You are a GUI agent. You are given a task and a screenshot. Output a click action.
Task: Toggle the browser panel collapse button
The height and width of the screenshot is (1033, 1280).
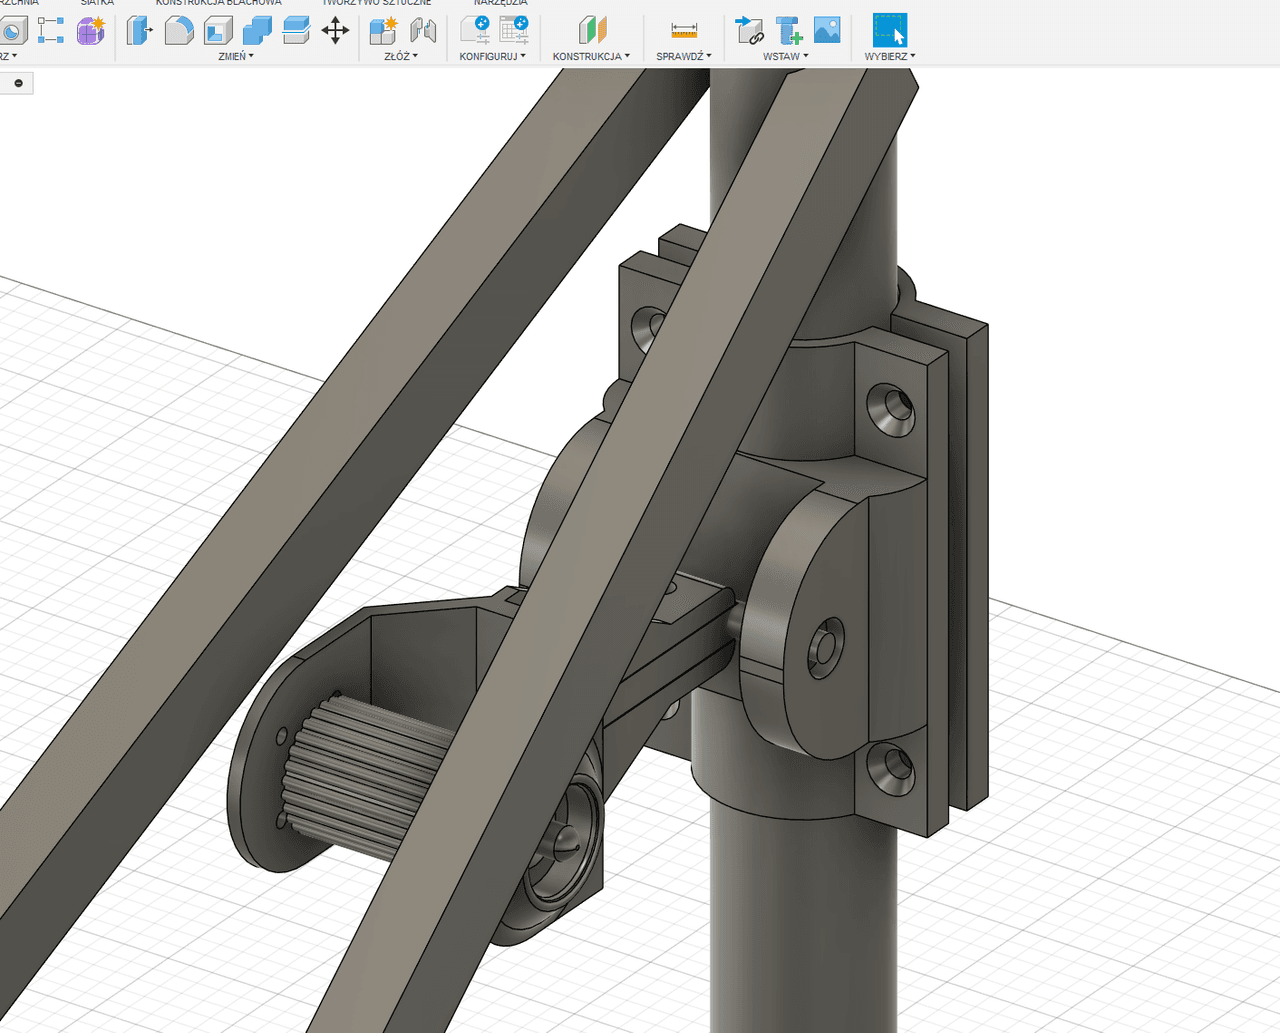pos(18,83)
